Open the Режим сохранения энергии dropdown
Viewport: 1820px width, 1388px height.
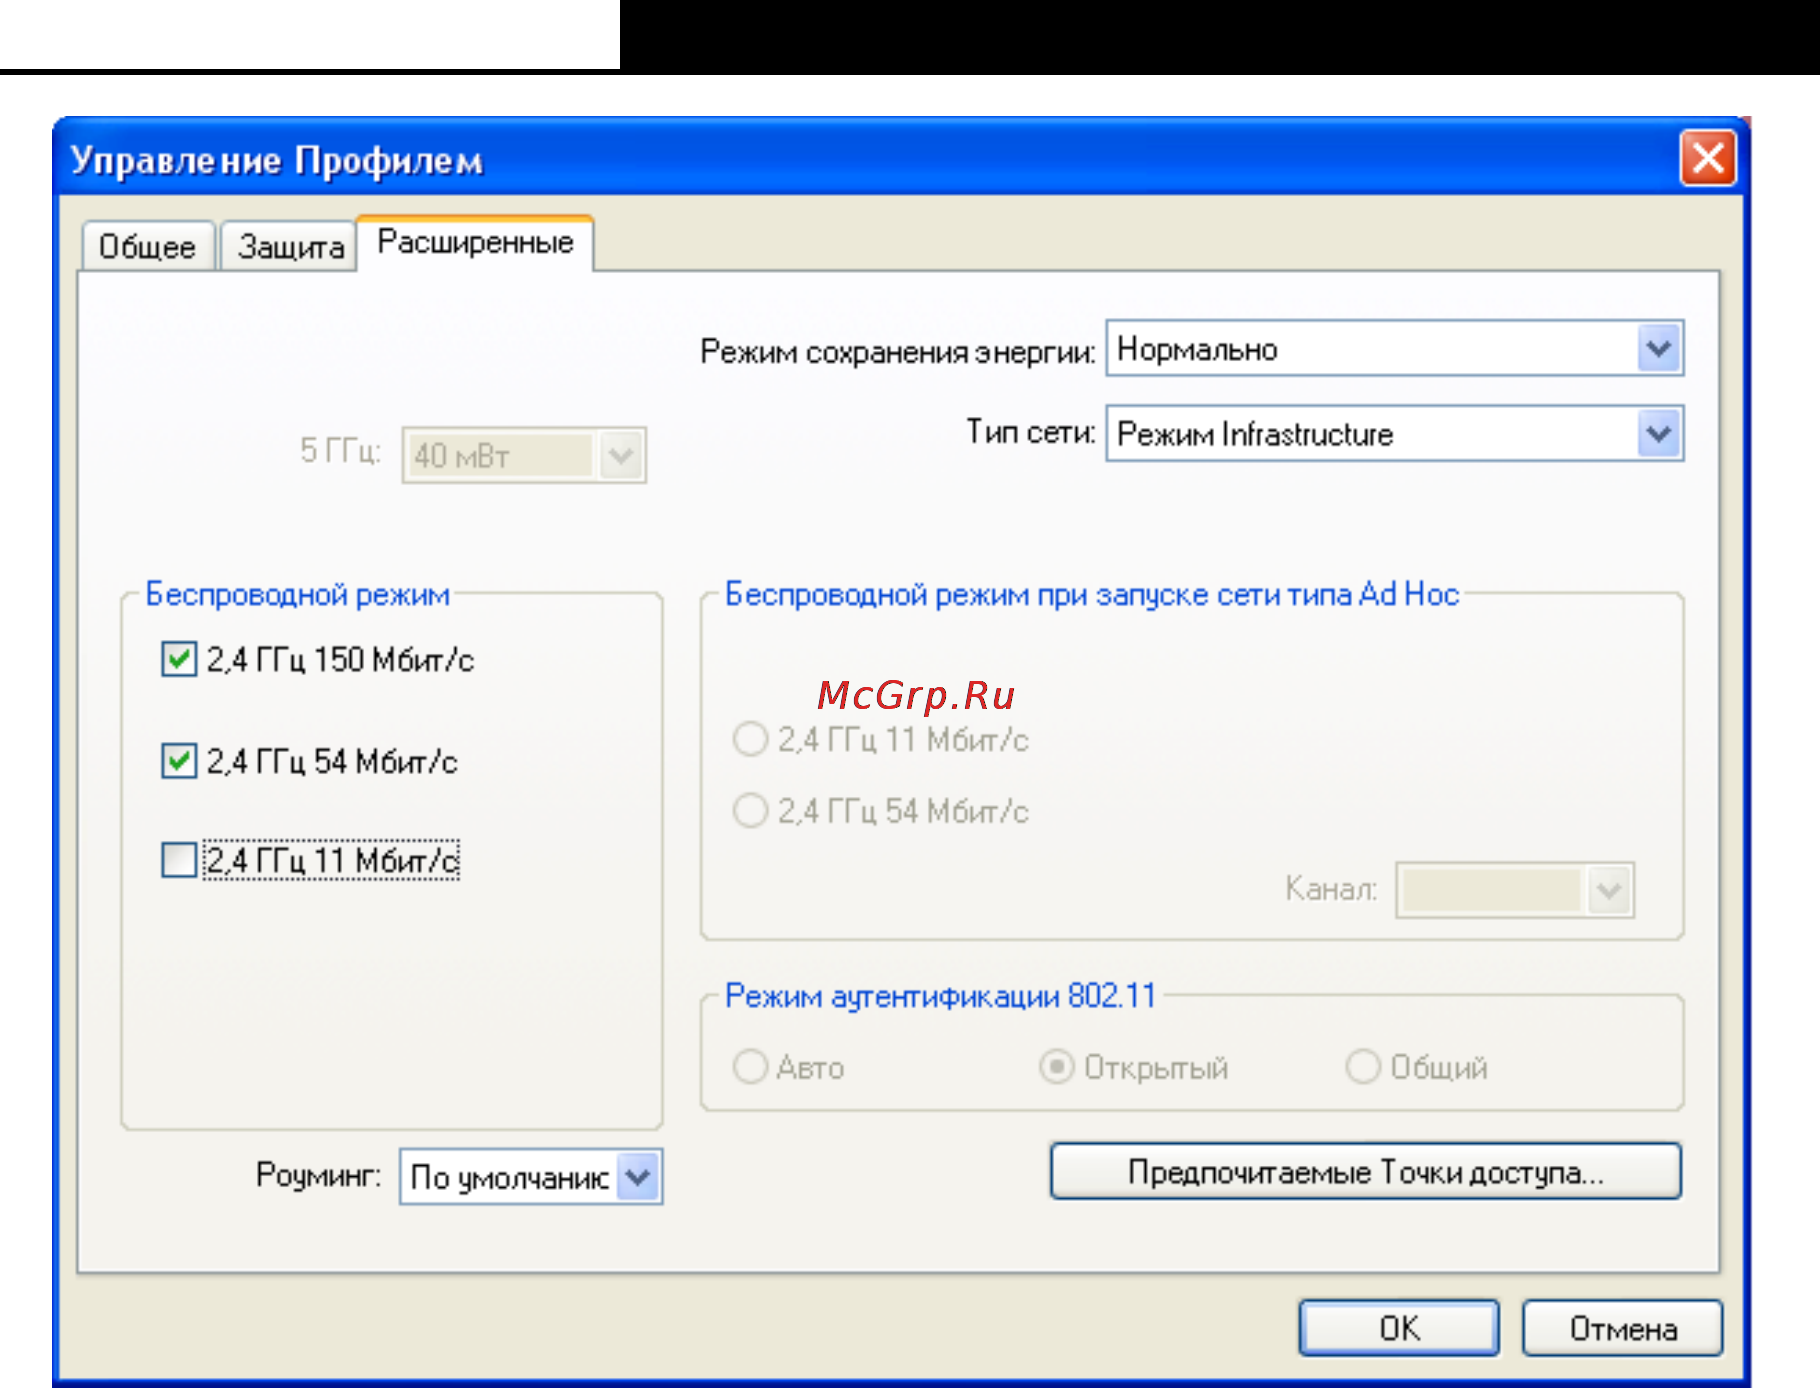[x=1394, y=348]
